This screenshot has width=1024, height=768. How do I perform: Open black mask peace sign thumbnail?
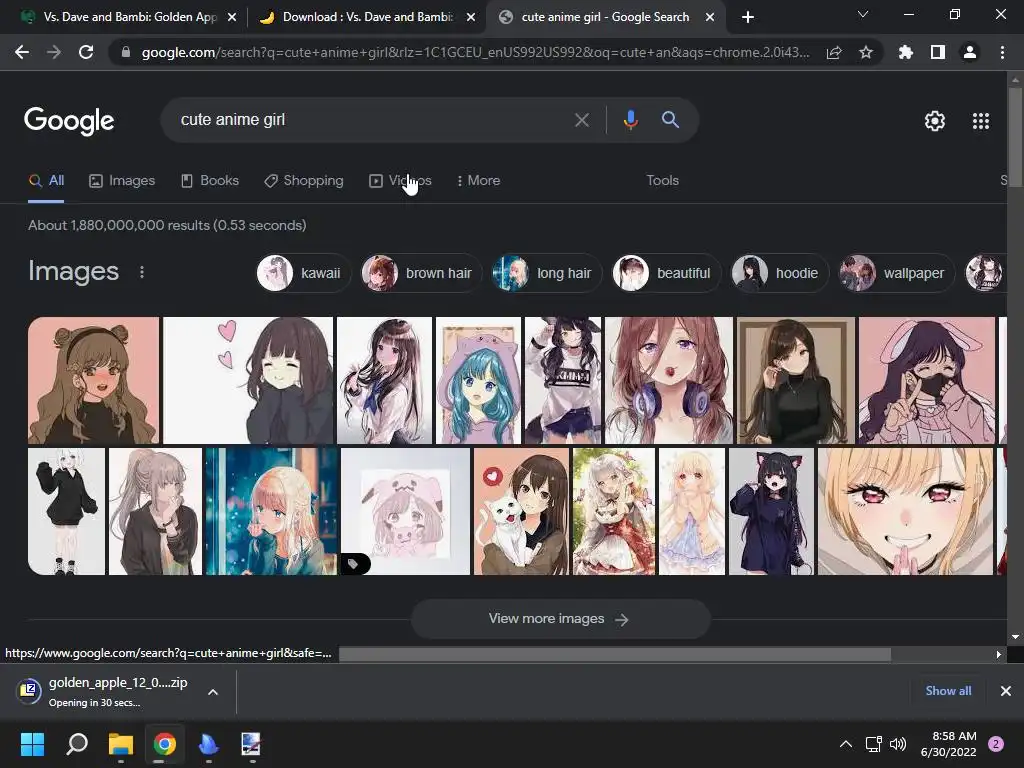(x=927, y=381)
